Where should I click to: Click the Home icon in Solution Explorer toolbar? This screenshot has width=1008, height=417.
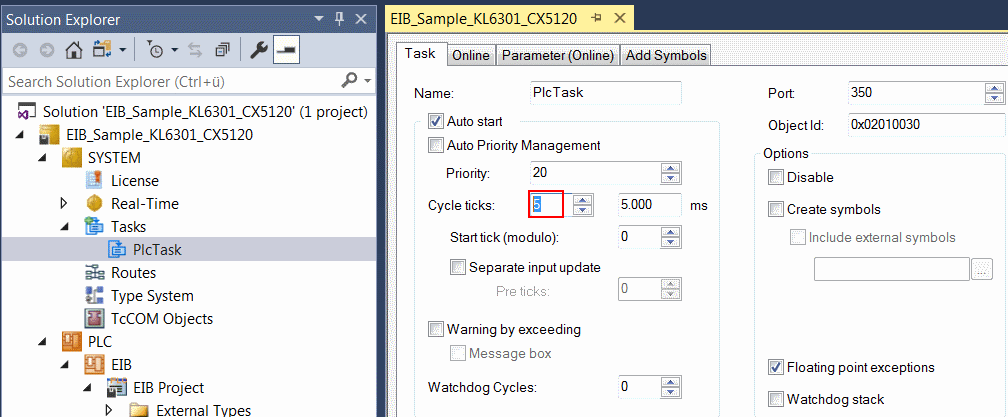point(75,51)
